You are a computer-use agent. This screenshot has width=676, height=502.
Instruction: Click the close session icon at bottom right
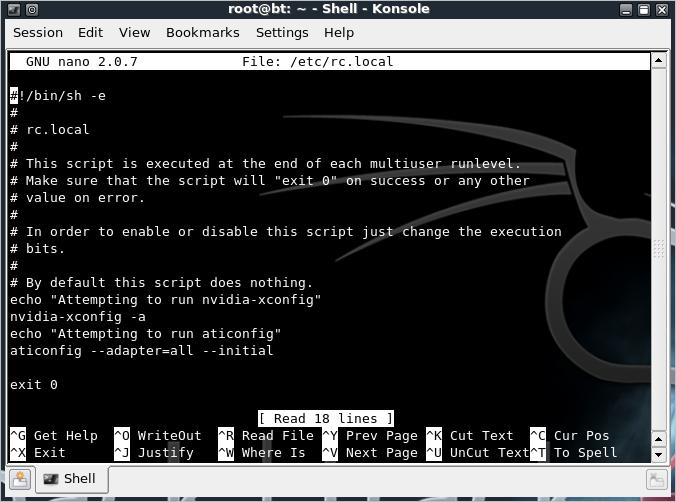pos(656,480)
